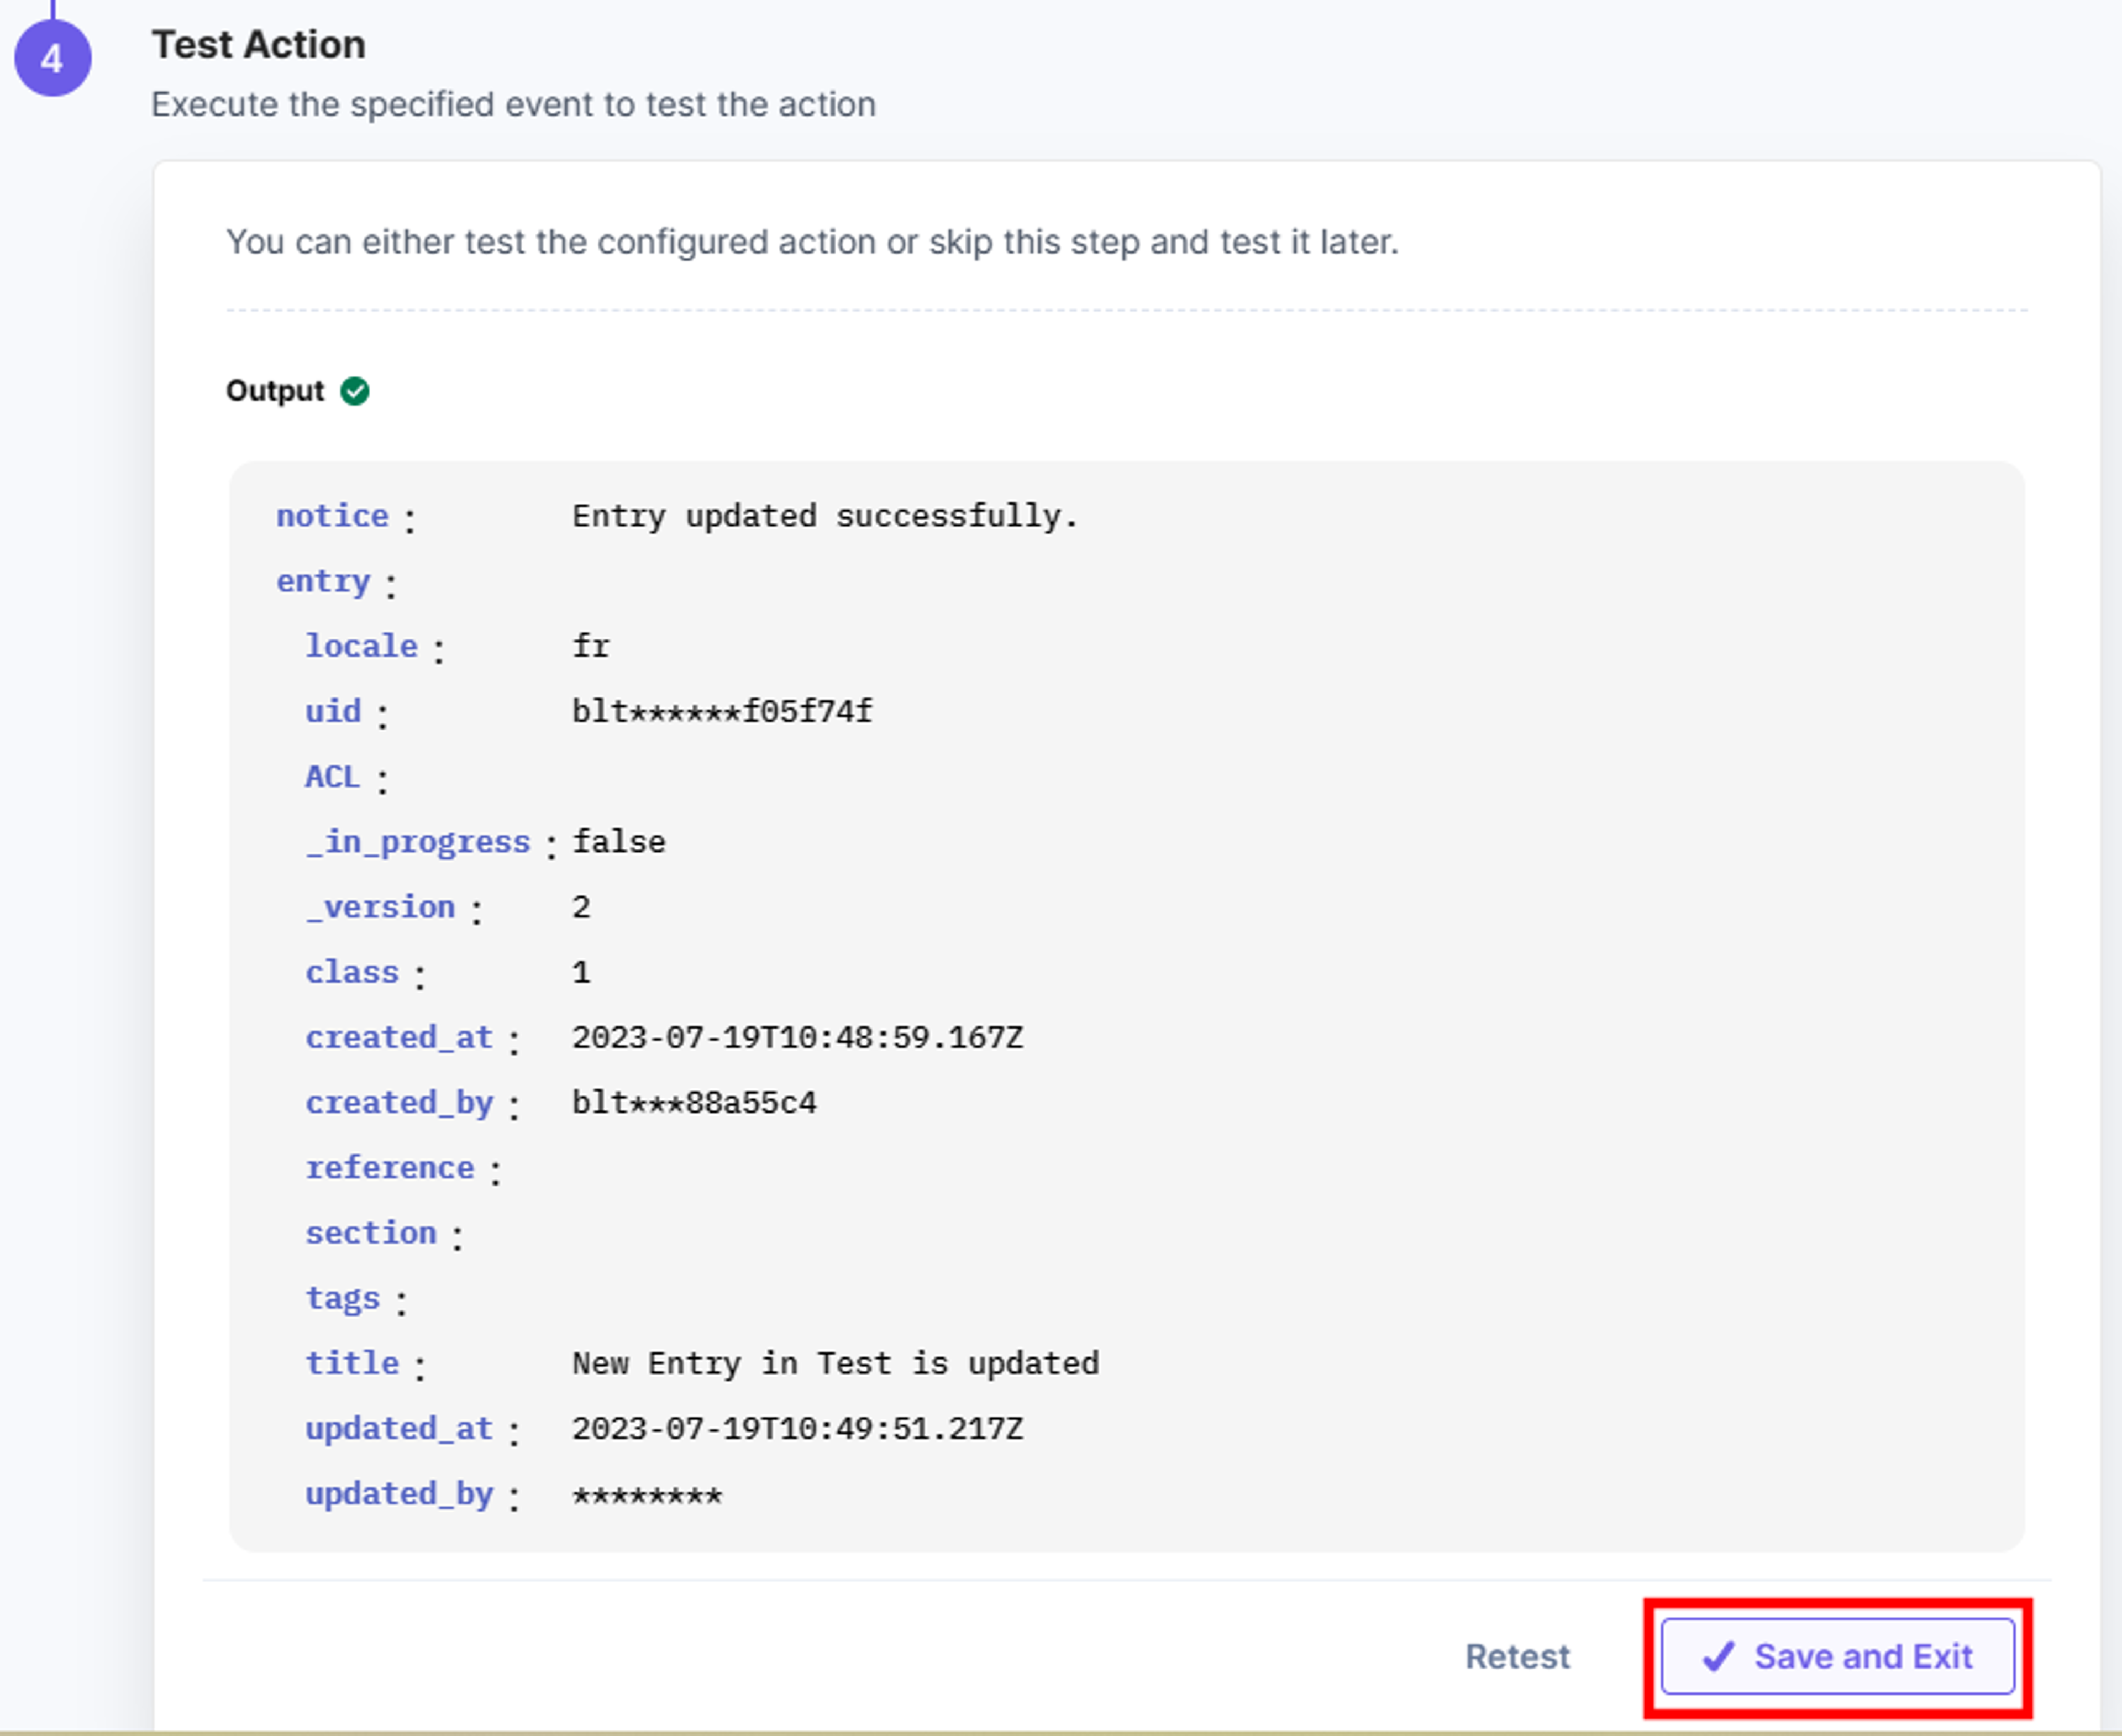The height and width of the screenshot is (1736, 2122).
Task: Click 'Execute the specified event' subtitle text
Action: click(513, 104)
